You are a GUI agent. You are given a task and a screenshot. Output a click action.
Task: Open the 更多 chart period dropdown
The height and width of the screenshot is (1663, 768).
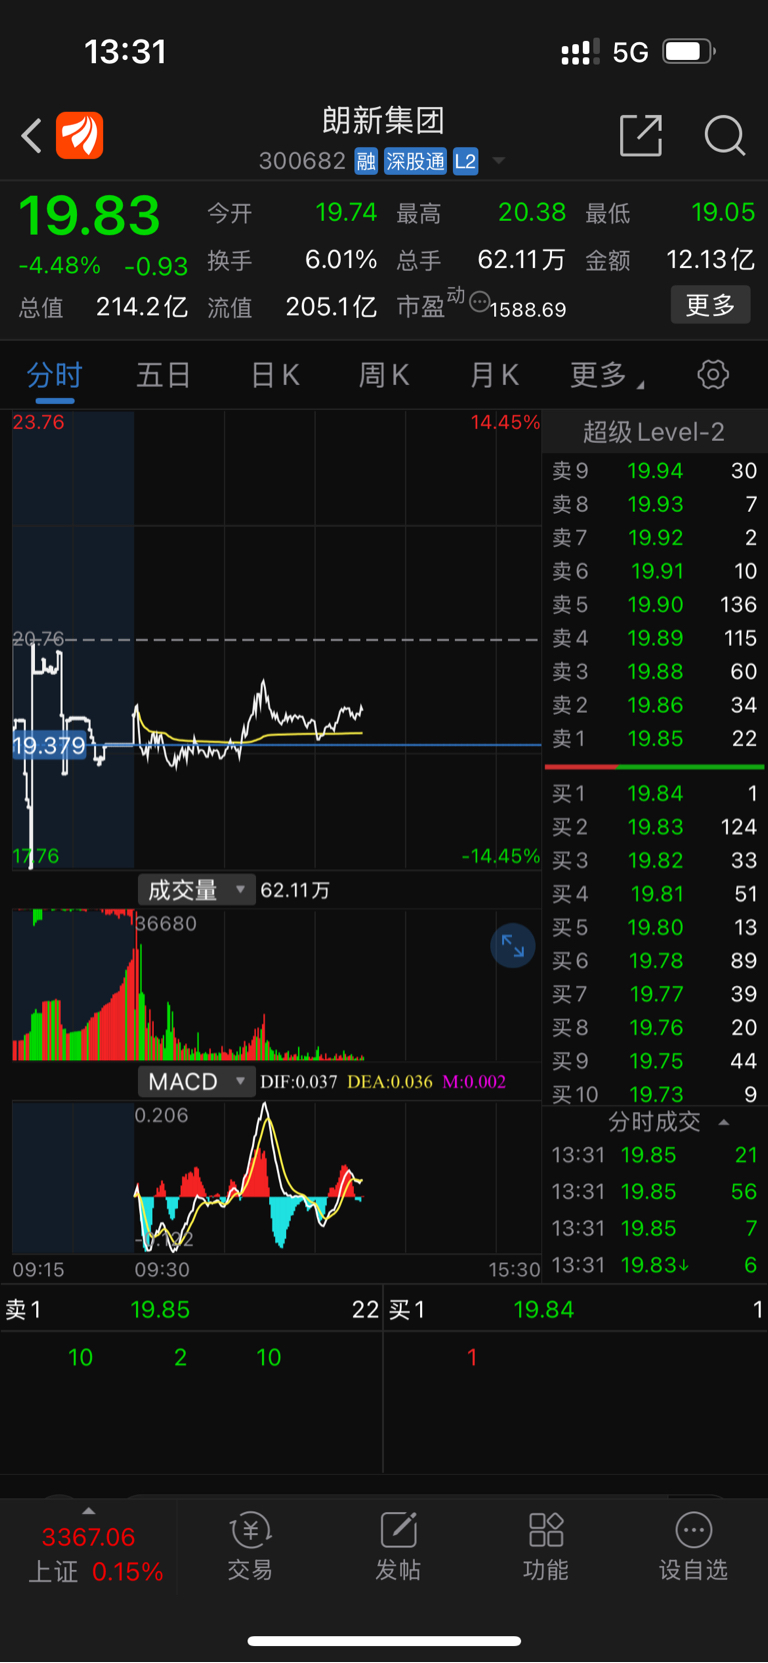pos(606,375)
